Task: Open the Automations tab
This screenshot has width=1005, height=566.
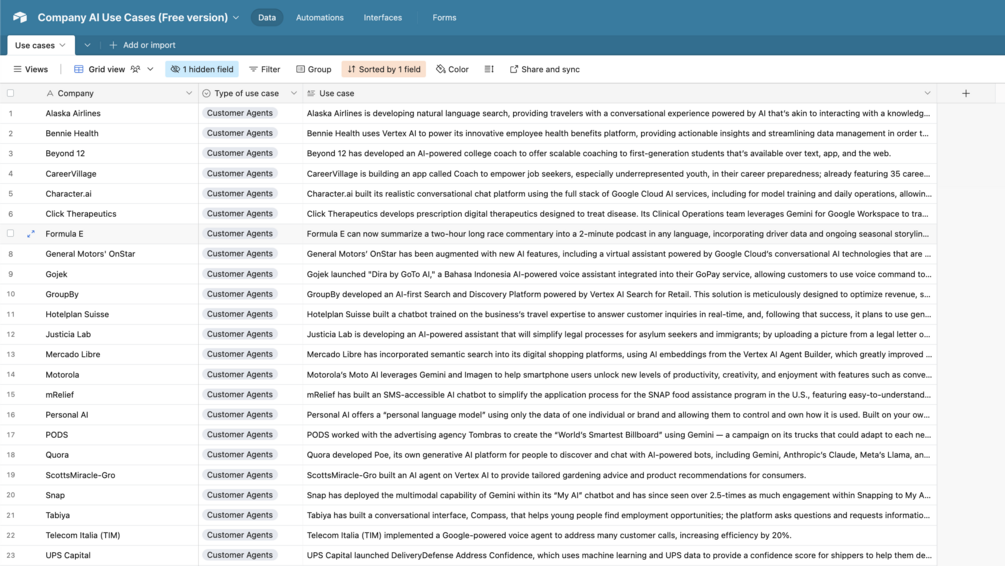Action: click(319, 17)
